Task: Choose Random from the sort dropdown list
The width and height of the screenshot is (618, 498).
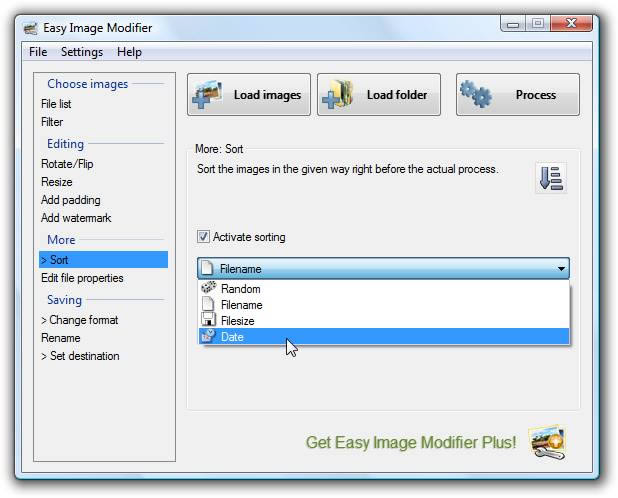Action: tap(383, 288)
